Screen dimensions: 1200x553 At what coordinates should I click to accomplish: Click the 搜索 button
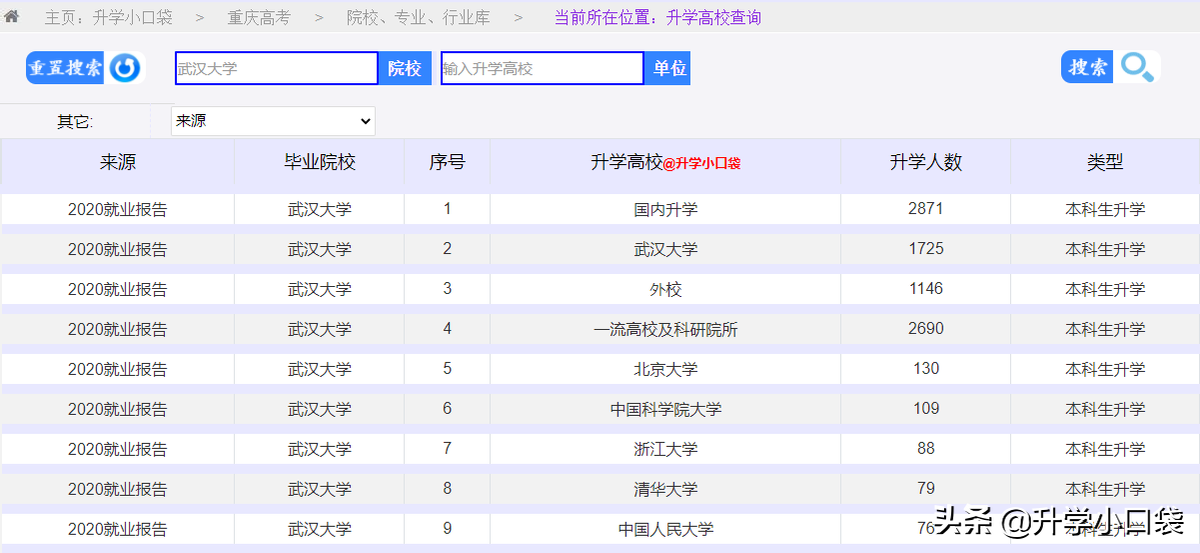pyautogui.click(x=1088, y=67)
